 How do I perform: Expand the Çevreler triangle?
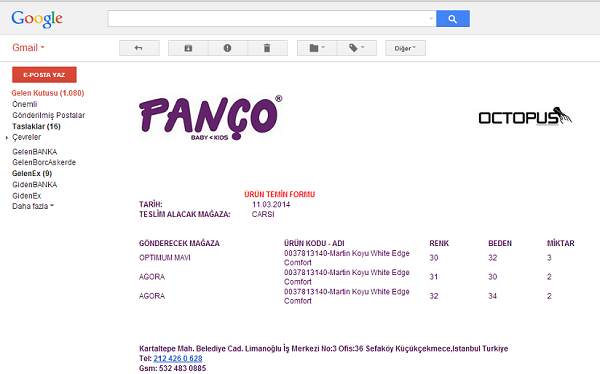tap(7, 137)
